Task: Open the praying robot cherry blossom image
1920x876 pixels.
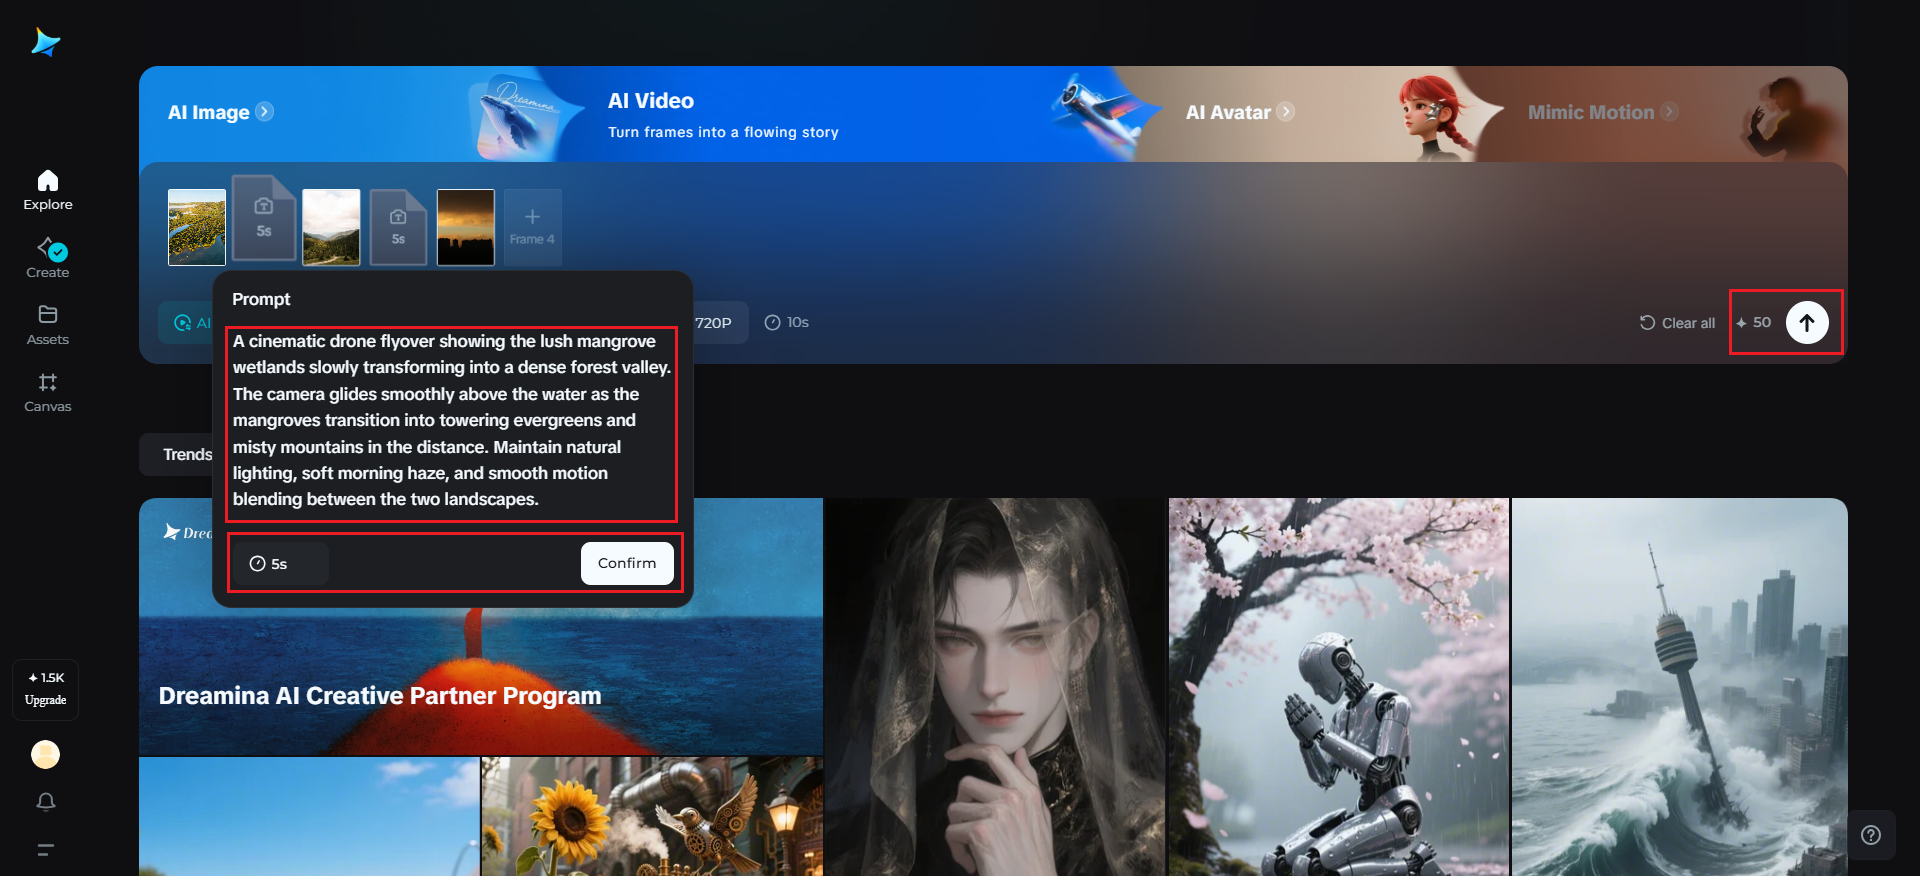Action: (1339, 687)
